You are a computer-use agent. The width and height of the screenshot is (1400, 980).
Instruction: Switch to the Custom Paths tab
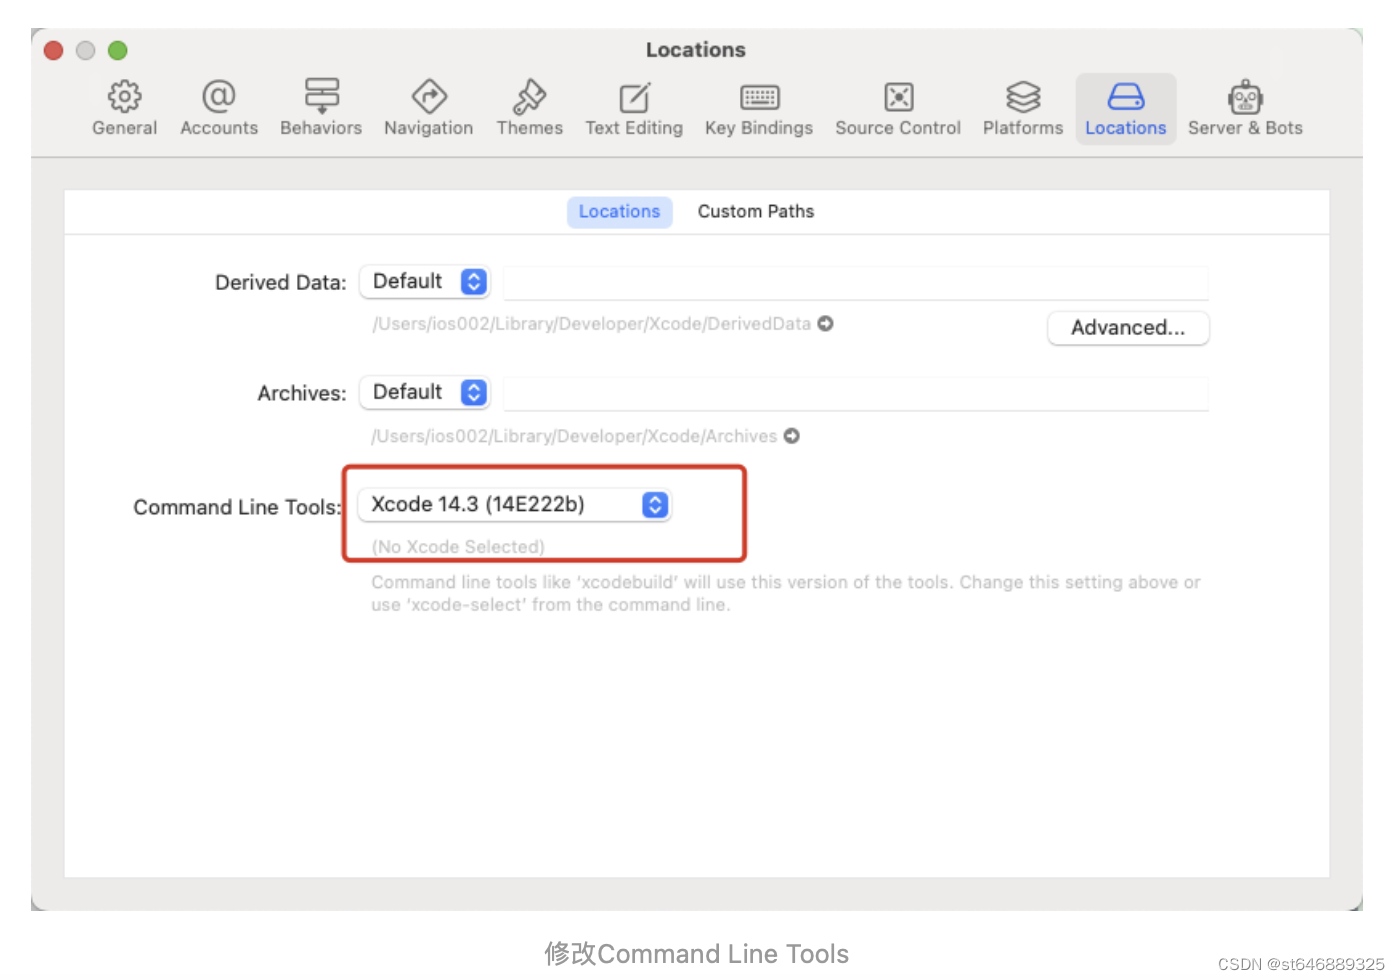point(756,212)
